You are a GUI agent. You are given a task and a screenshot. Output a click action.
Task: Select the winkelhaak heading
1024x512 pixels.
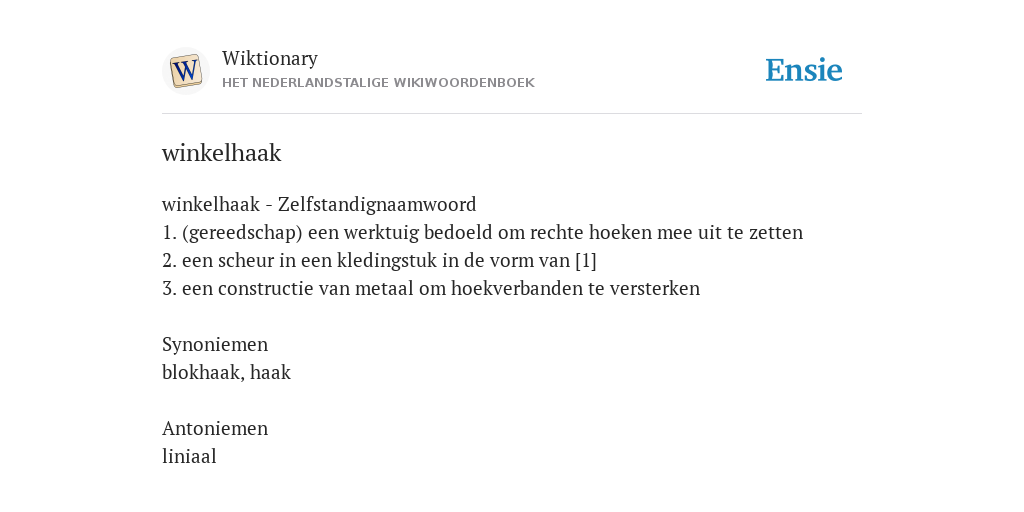(x=221, y=153)
